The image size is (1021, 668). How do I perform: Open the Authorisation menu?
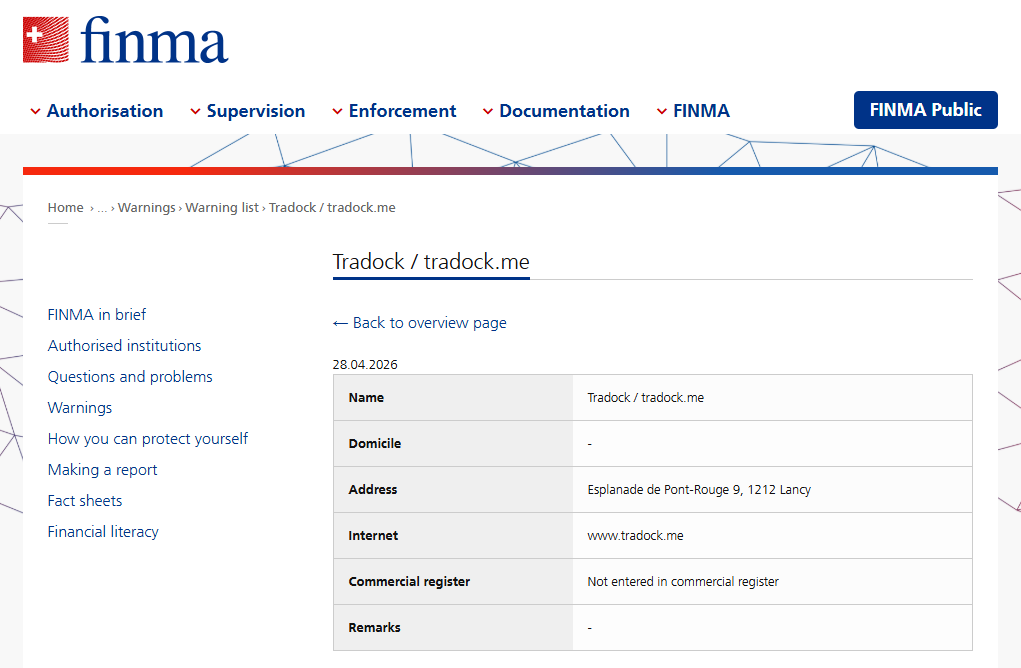click(105, 111)
